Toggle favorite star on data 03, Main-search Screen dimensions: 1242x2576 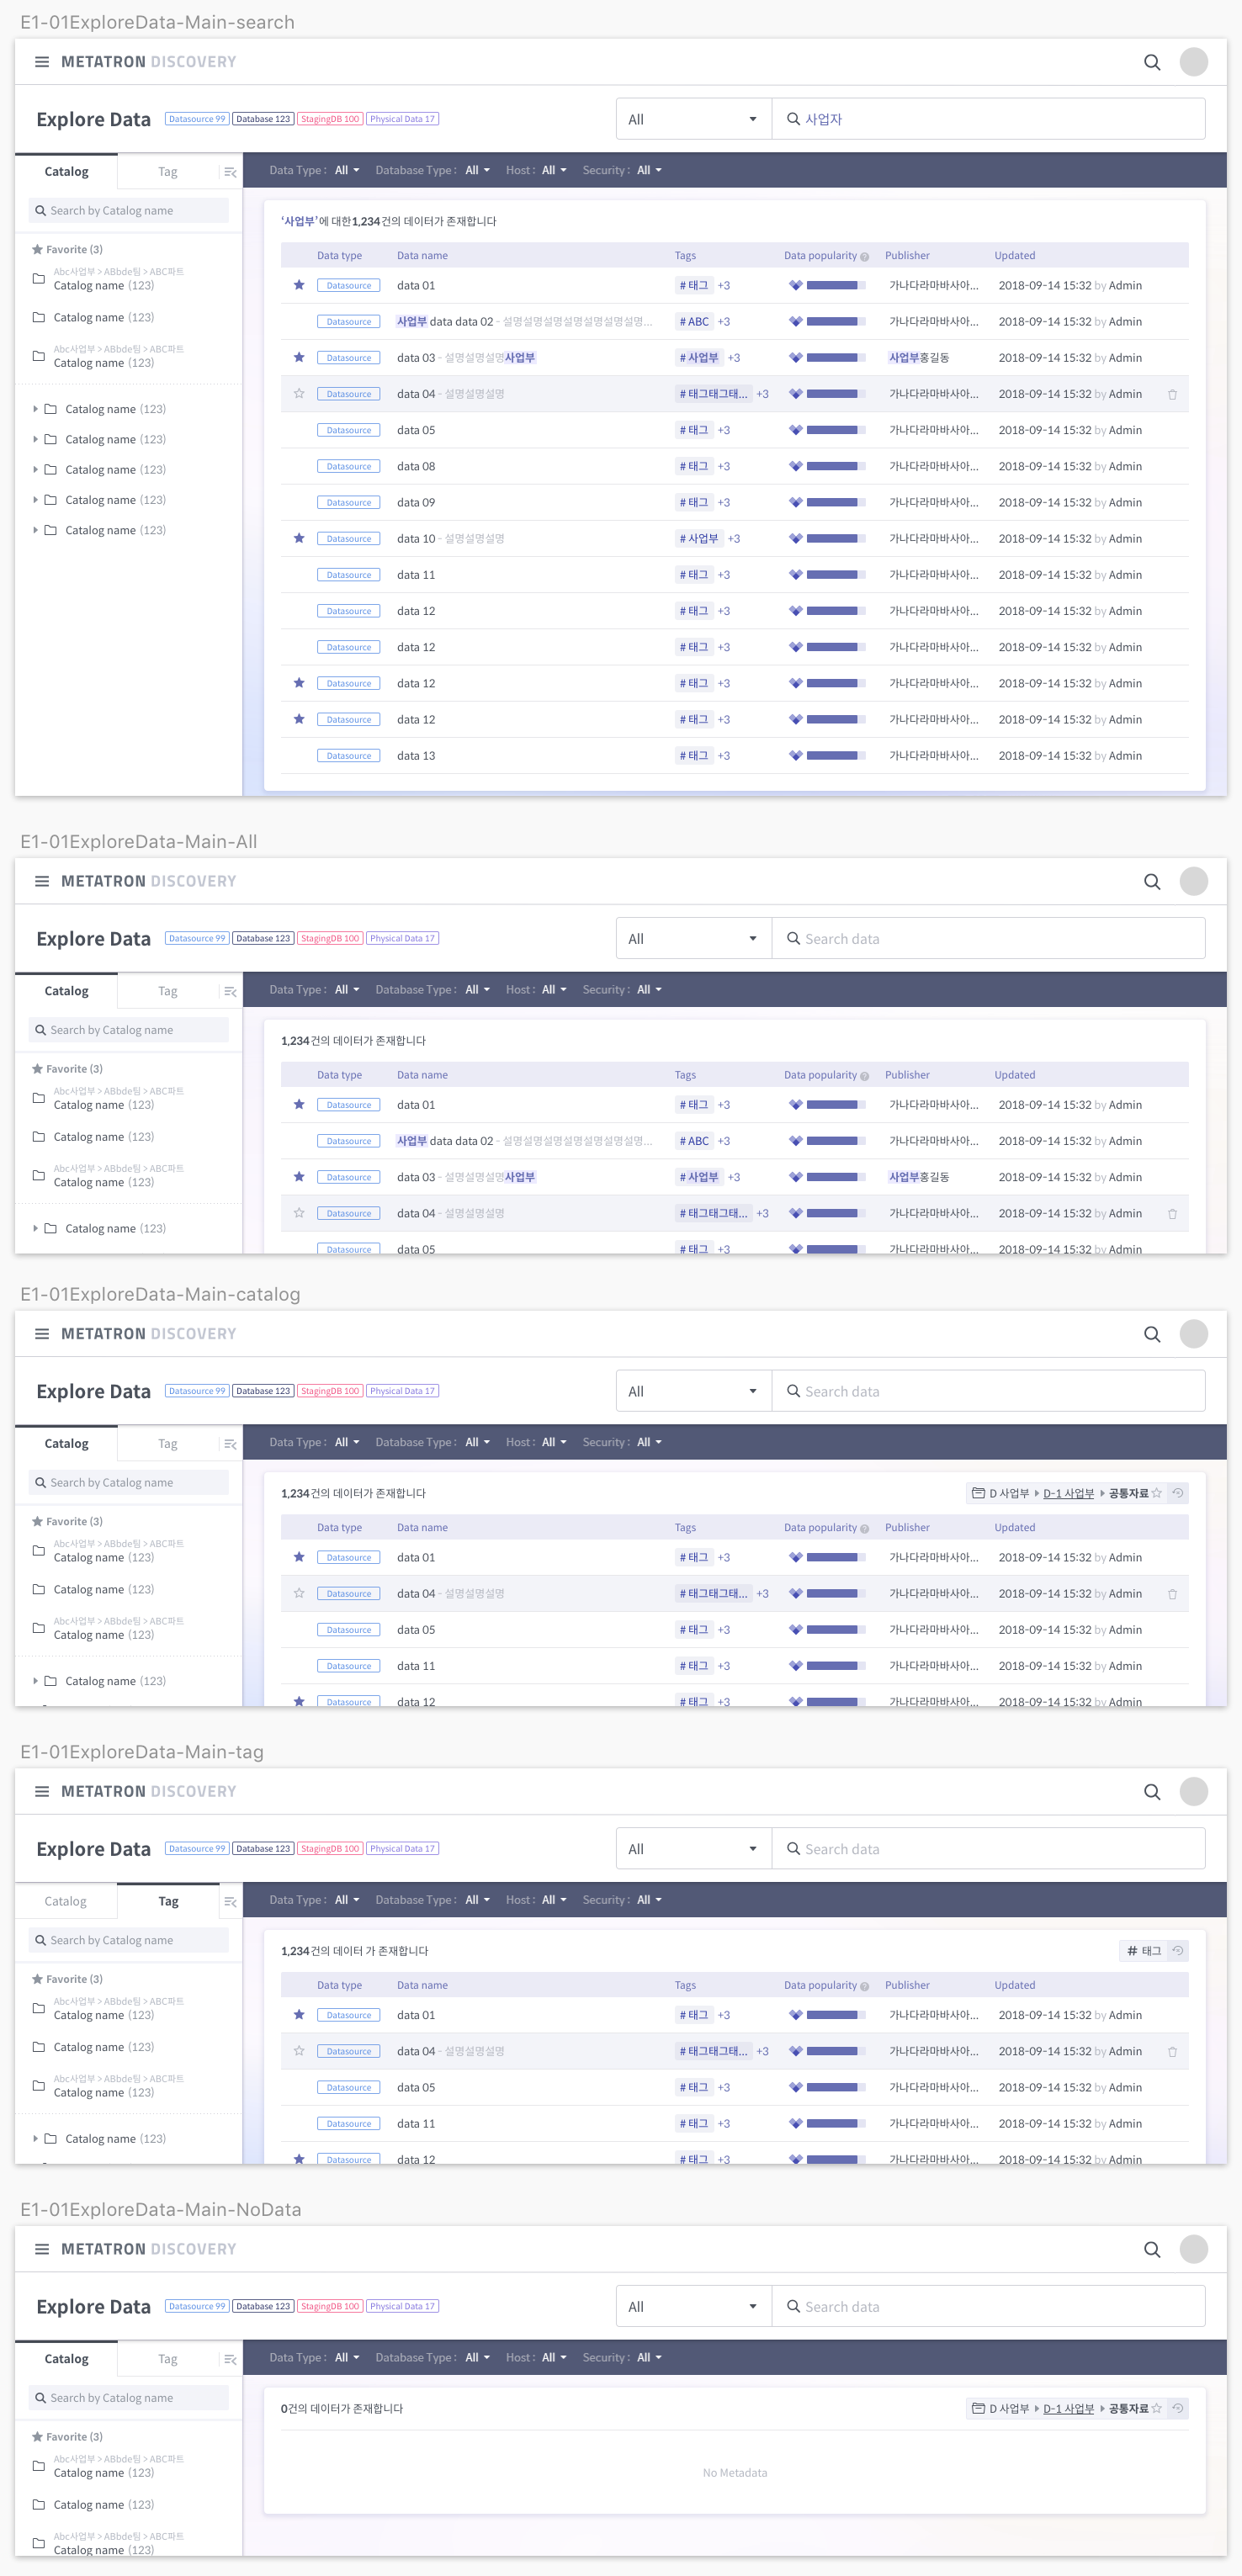click(299, 357)
